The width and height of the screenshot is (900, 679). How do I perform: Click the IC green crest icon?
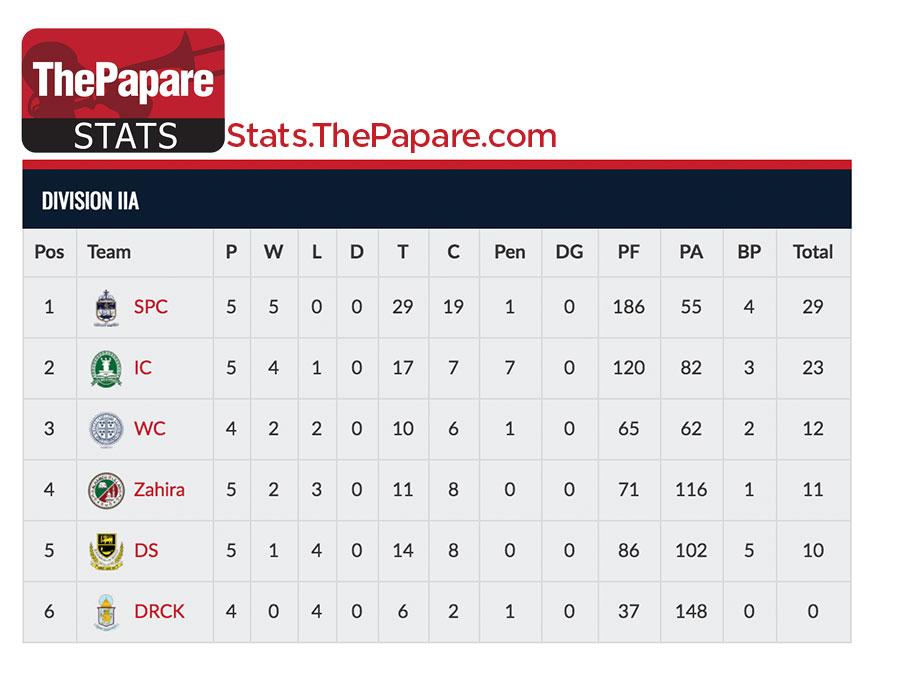[106, 368]
